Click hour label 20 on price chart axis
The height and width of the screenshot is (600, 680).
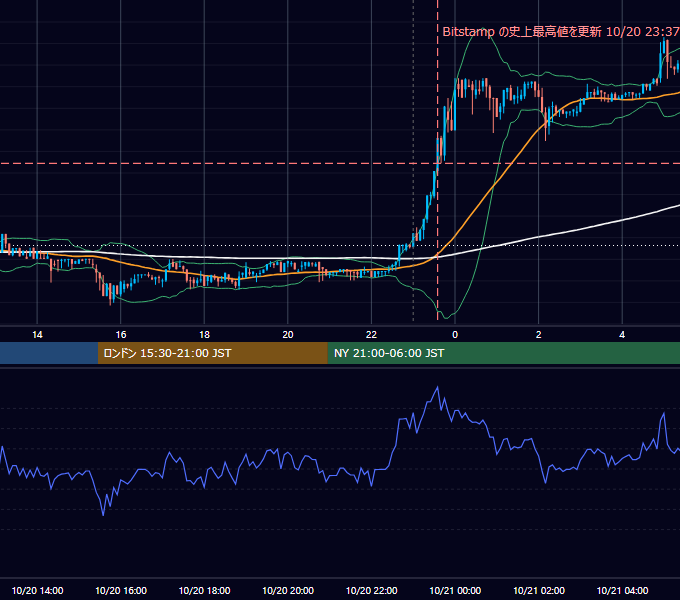click(288, 335)
